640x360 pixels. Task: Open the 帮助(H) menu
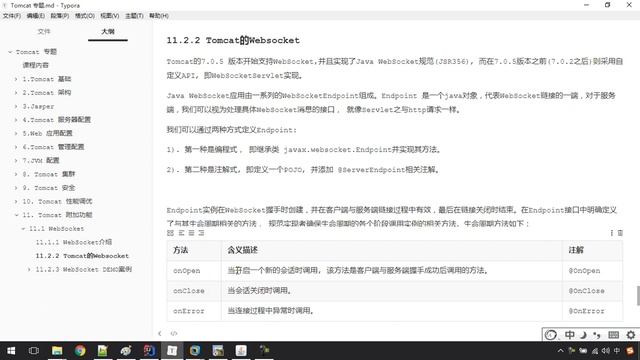tap(159, 16)
